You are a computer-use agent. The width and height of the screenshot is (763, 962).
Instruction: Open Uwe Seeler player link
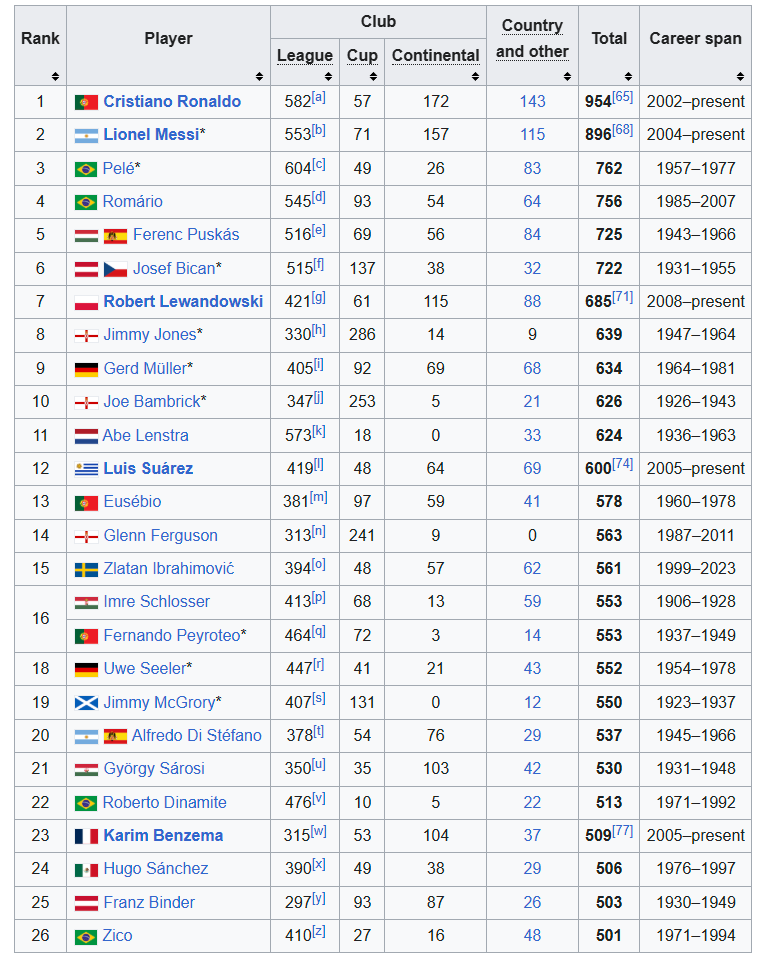tap(144, 669)
